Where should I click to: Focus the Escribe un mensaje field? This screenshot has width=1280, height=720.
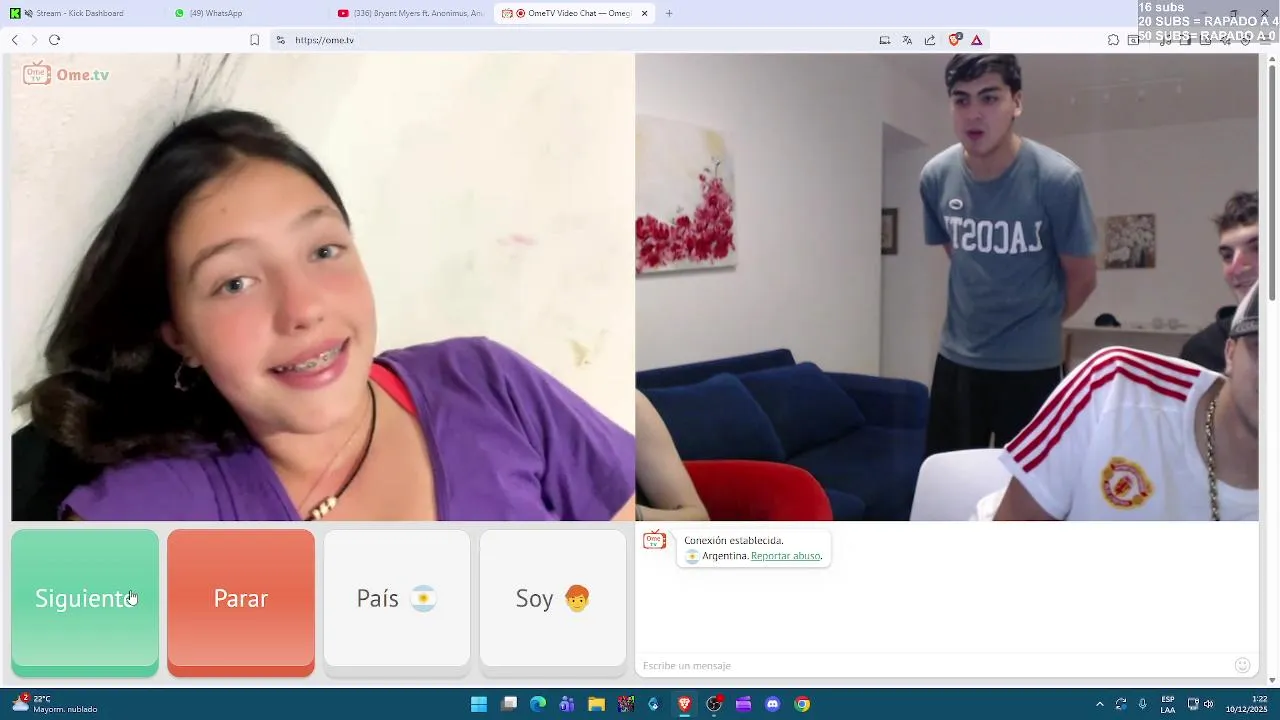(935, 665)
